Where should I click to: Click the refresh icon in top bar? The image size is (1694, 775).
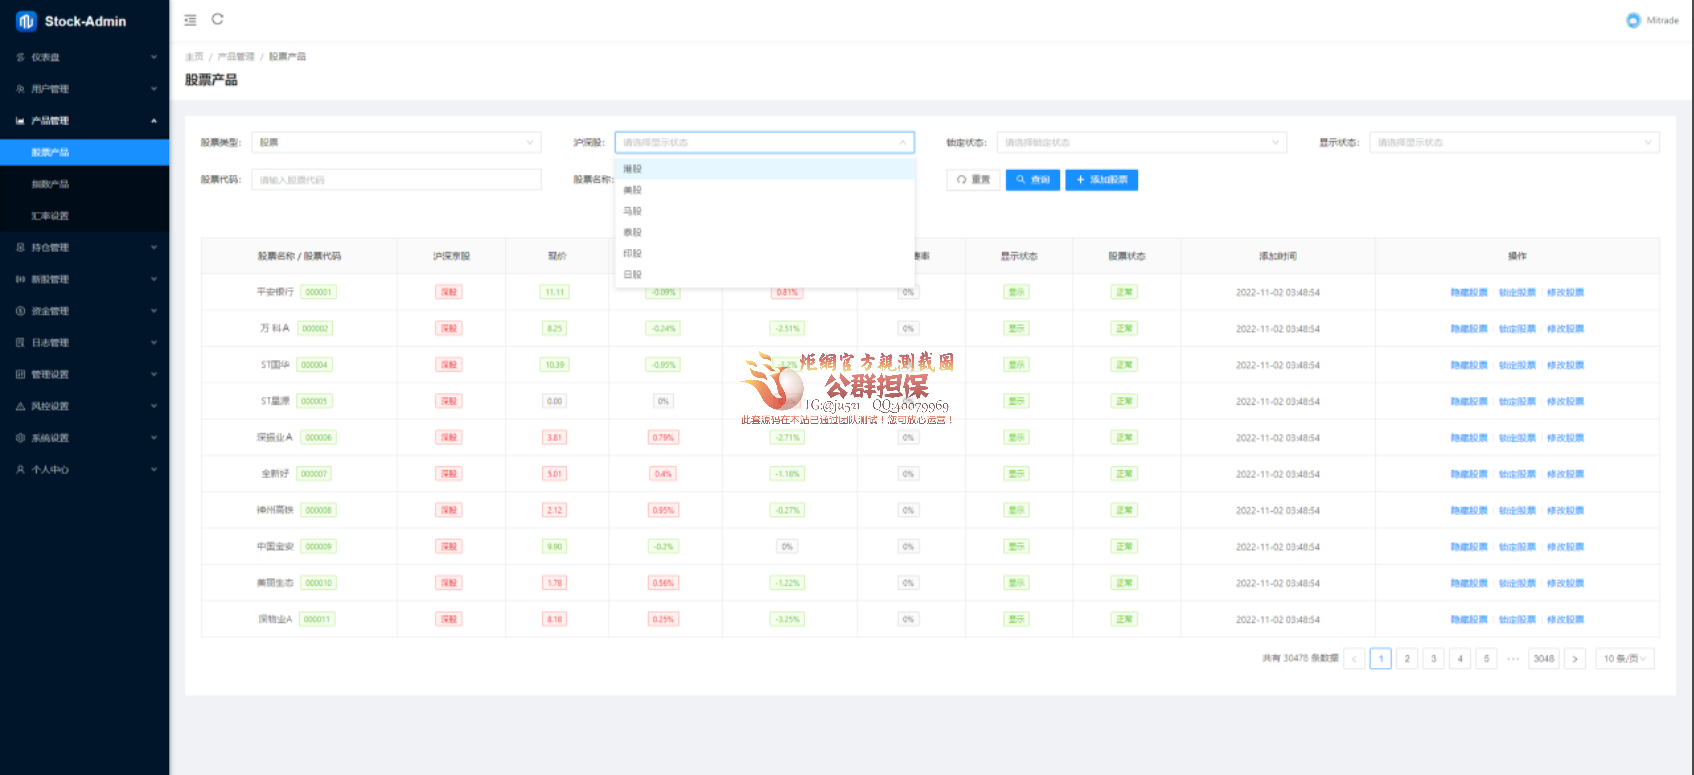click(x=217, y=19)
